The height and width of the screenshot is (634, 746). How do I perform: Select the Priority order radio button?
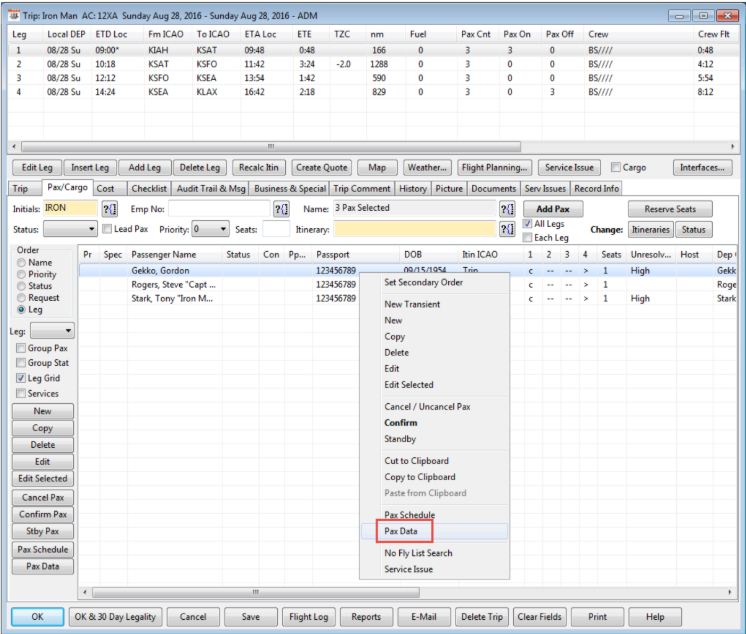click(21, 274)
